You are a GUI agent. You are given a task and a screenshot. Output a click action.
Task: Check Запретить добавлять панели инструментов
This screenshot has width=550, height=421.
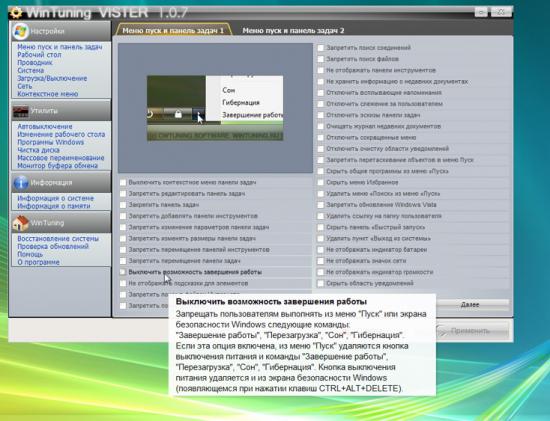pyautogui.click(x=123, y=216)
